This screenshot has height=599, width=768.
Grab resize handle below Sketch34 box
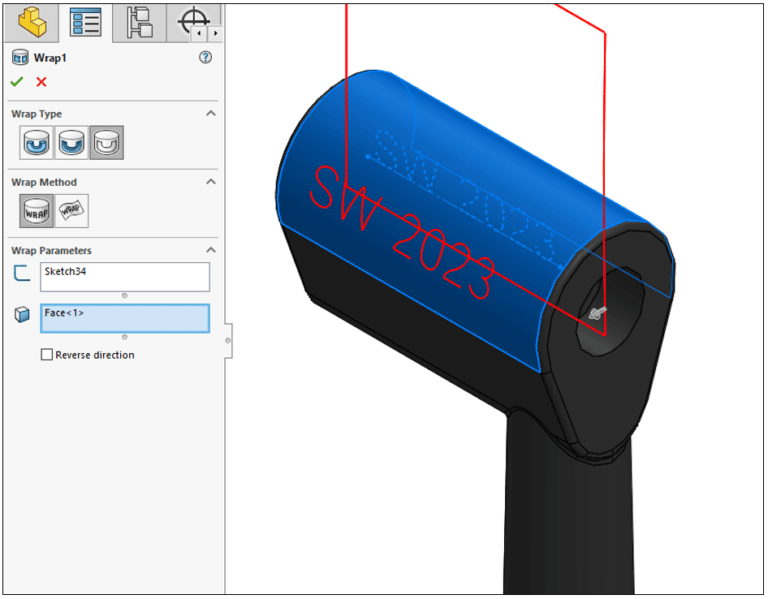coord(124,295)
